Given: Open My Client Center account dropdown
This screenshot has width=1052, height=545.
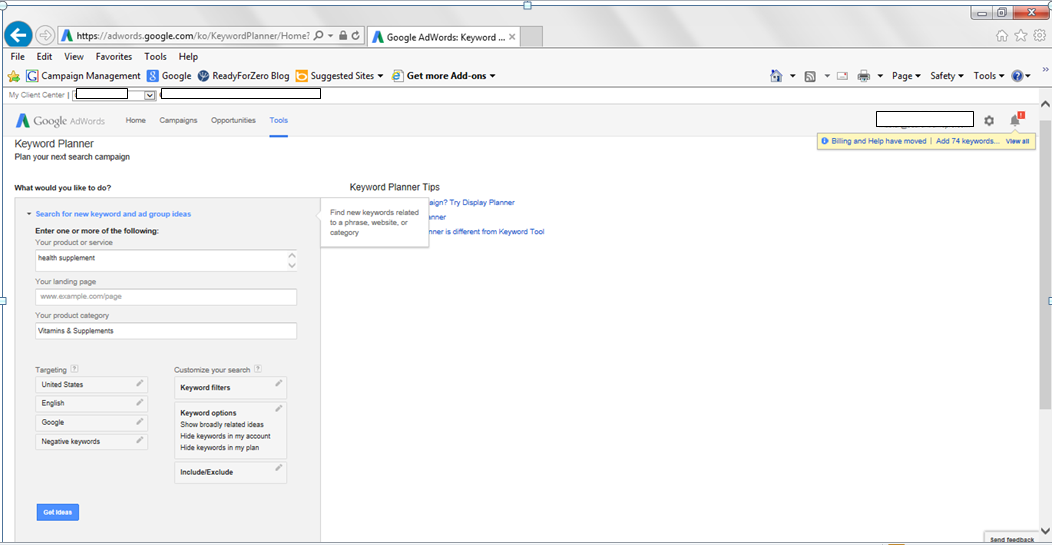Looking at the screenshot, I should point(150,95).
